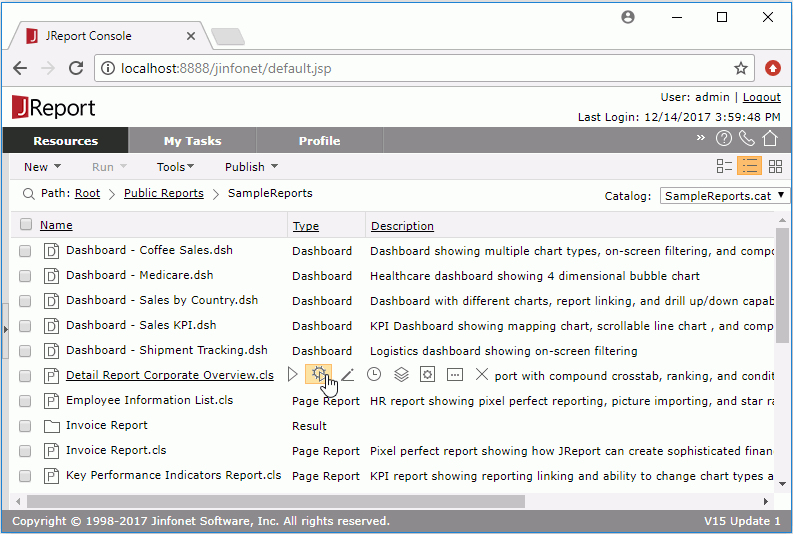The image size is (793, 534).
Task: Expand the collapsed left side panel arrow
Action: (x=6, y=330)
